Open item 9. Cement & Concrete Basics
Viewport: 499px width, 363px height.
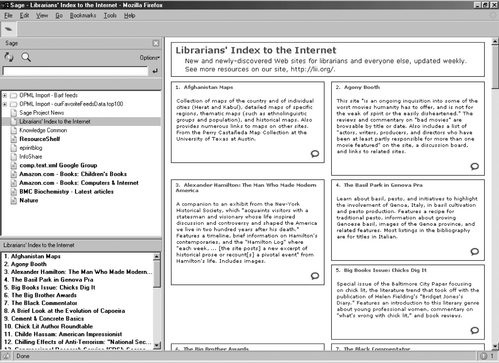click(x=44, y=319)
